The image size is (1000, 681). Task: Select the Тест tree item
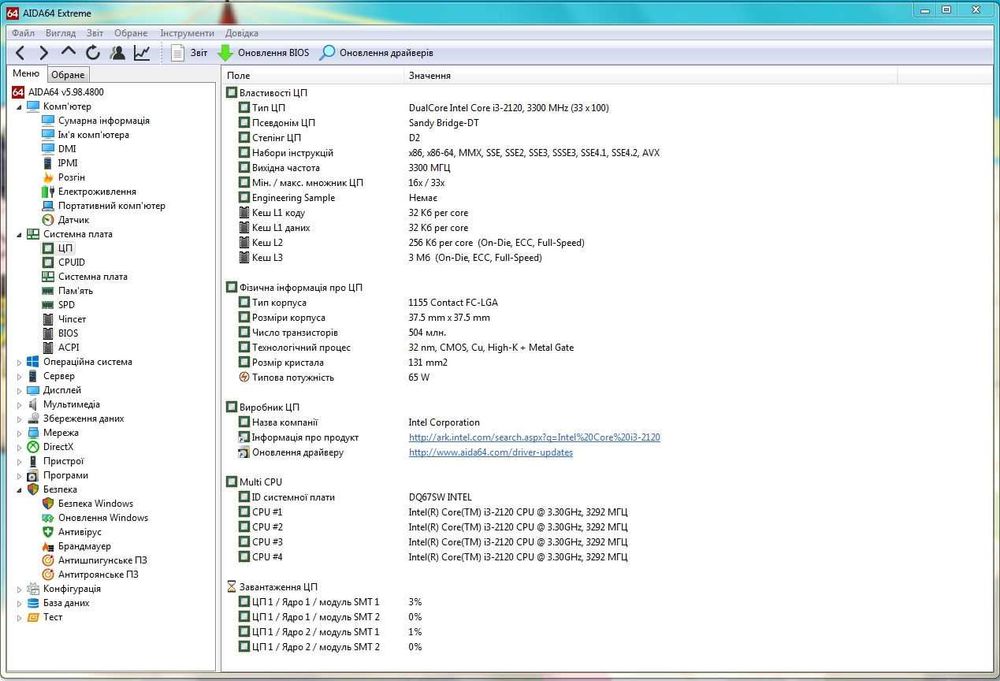(52, 617)
